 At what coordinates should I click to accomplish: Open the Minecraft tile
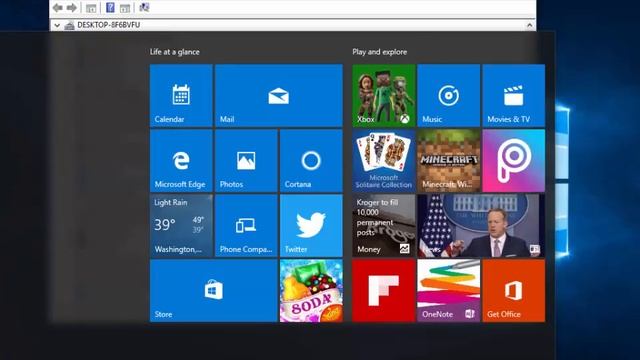point(449,161)
